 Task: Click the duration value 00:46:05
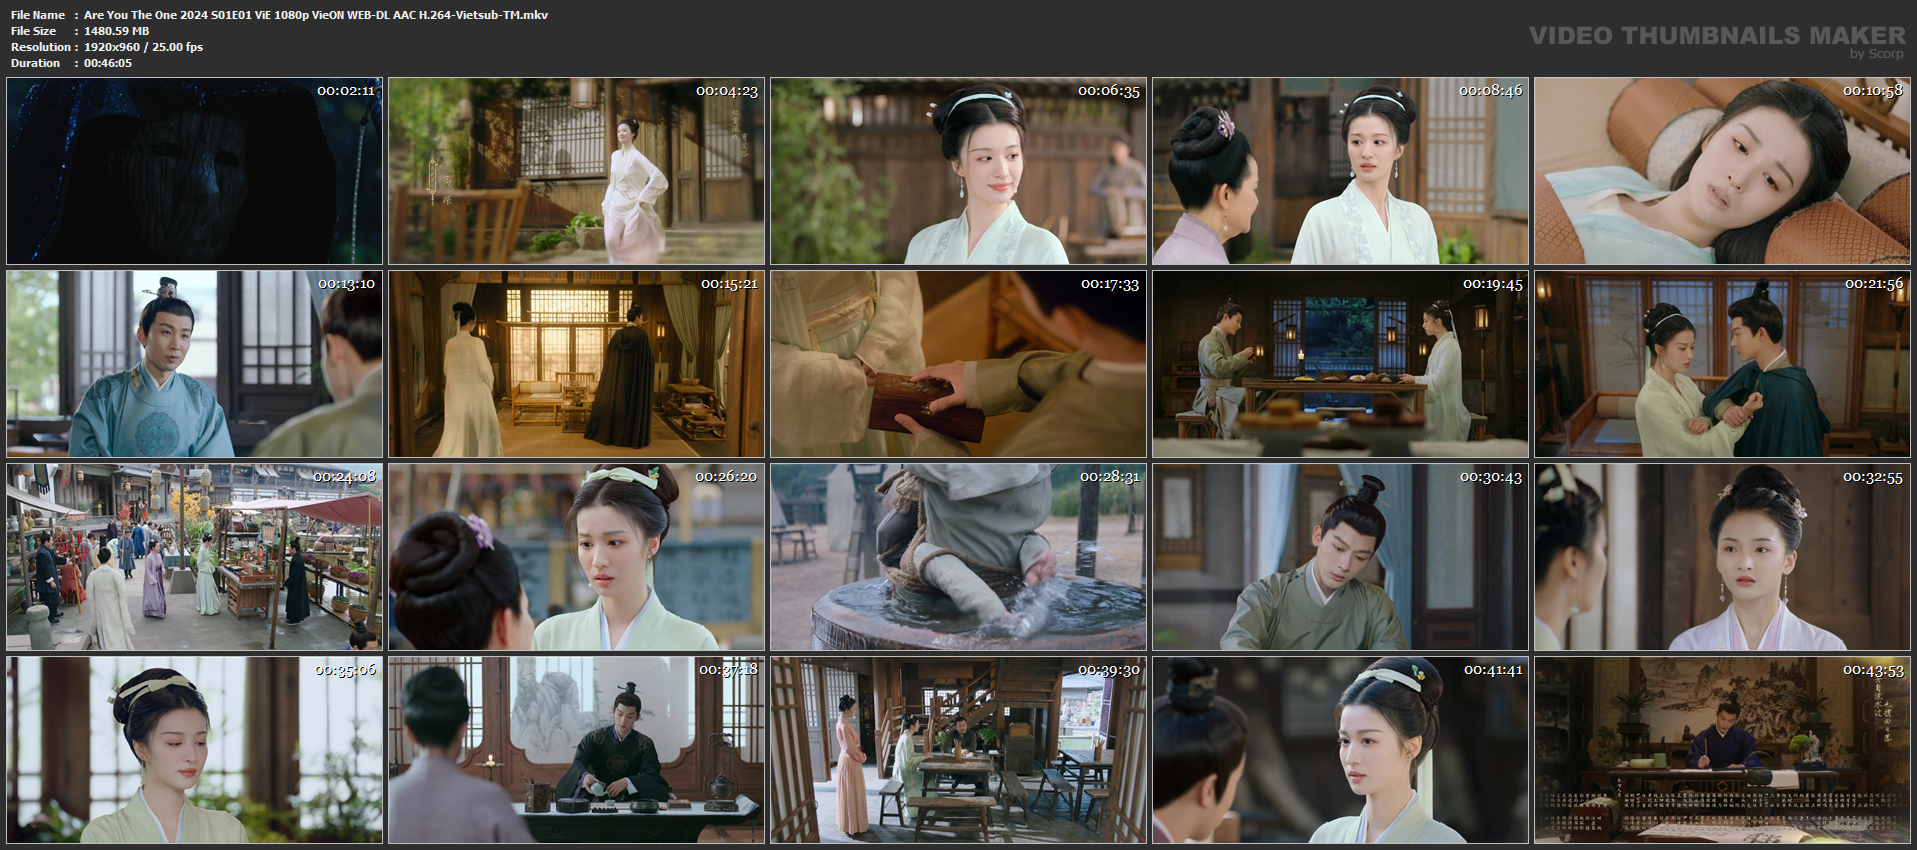(x=108, y=63)
